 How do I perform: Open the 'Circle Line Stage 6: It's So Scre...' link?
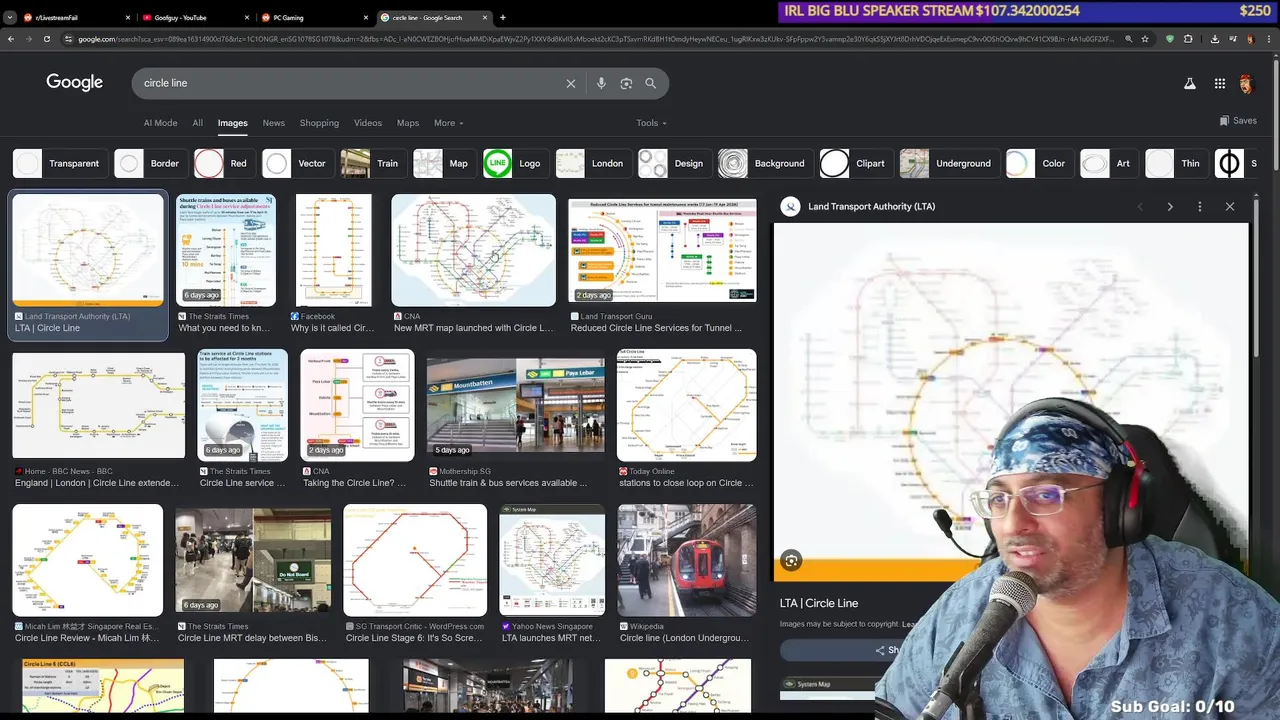[x=415, y=638]
